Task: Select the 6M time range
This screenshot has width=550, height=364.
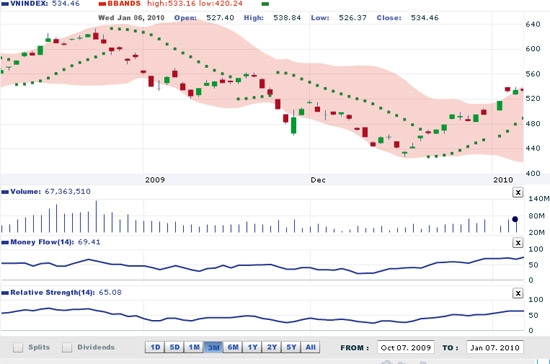Action: pyautogui.click(x=233, y=347)
